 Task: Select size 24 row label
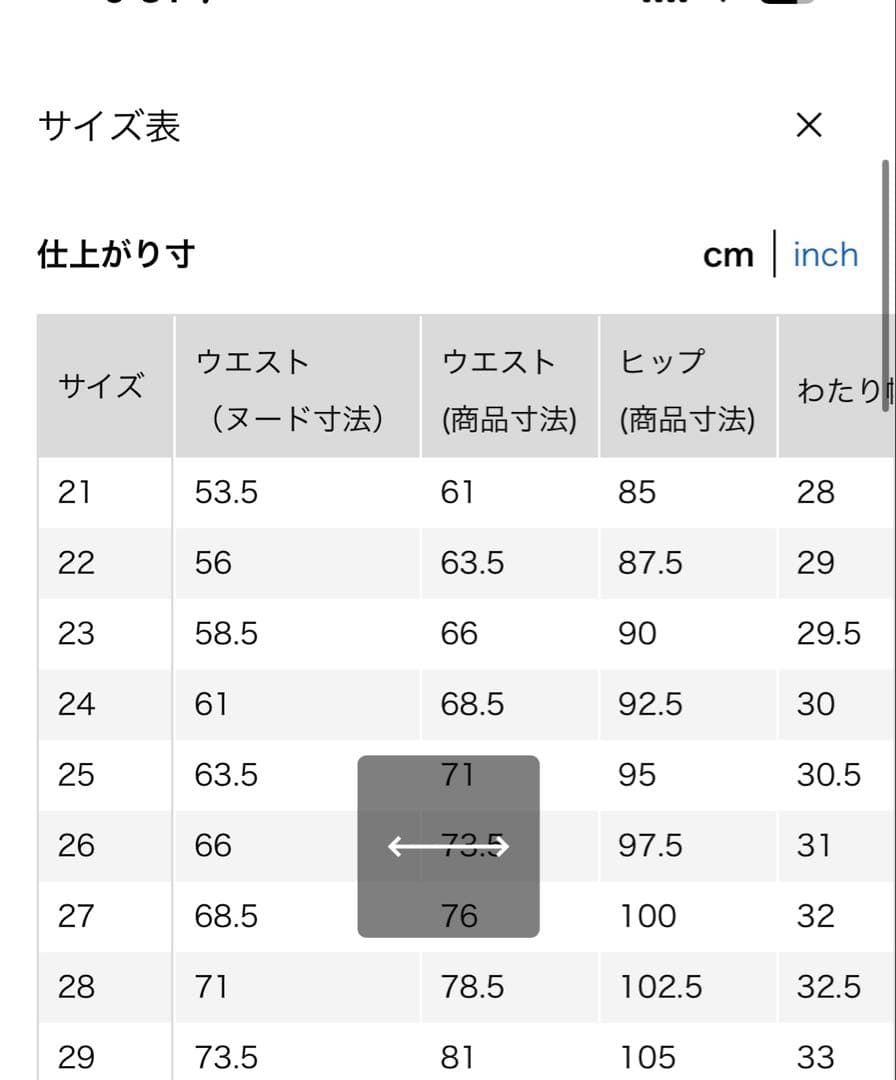[76, 705]
